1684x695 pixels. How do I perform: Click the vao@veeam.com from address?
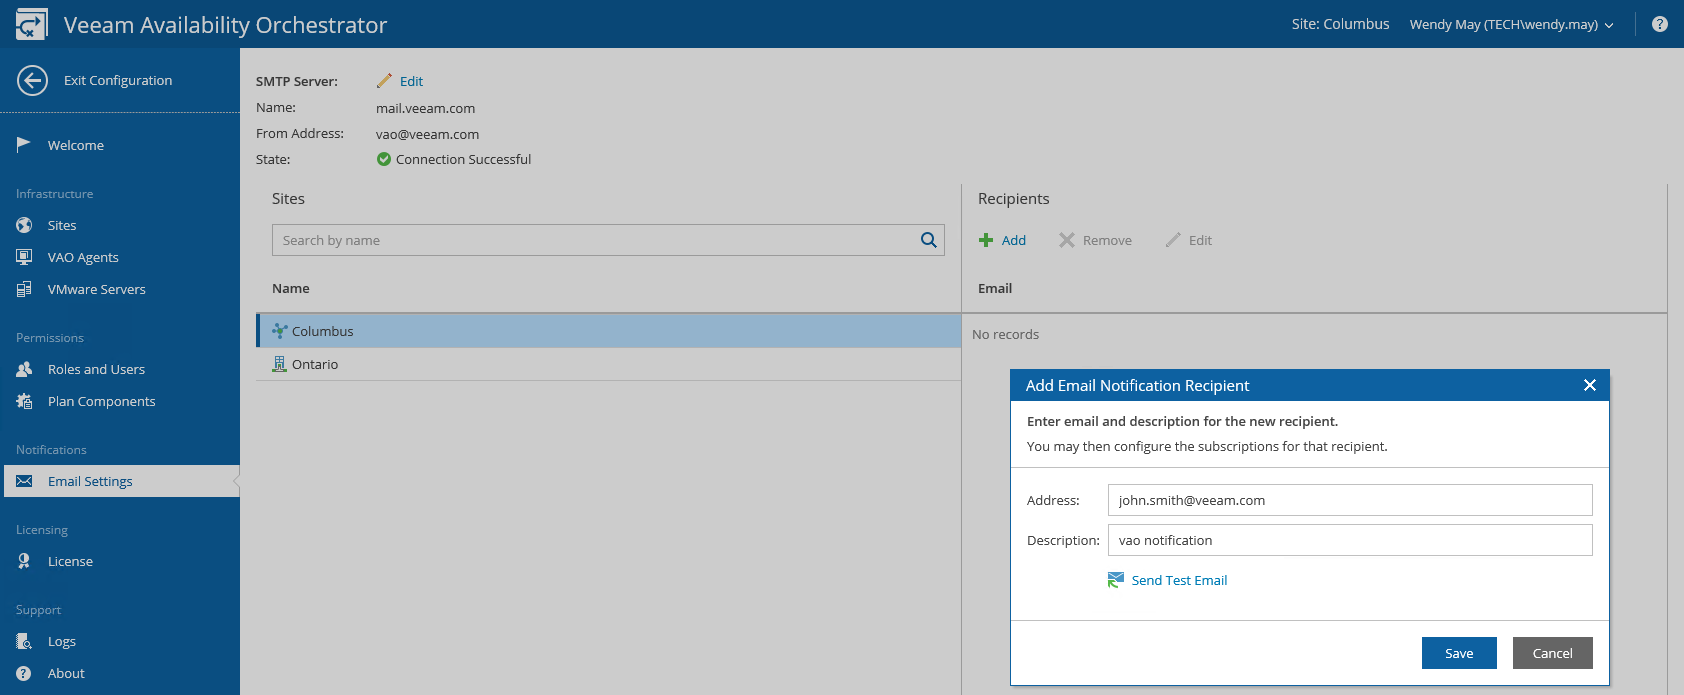(427, 134)
